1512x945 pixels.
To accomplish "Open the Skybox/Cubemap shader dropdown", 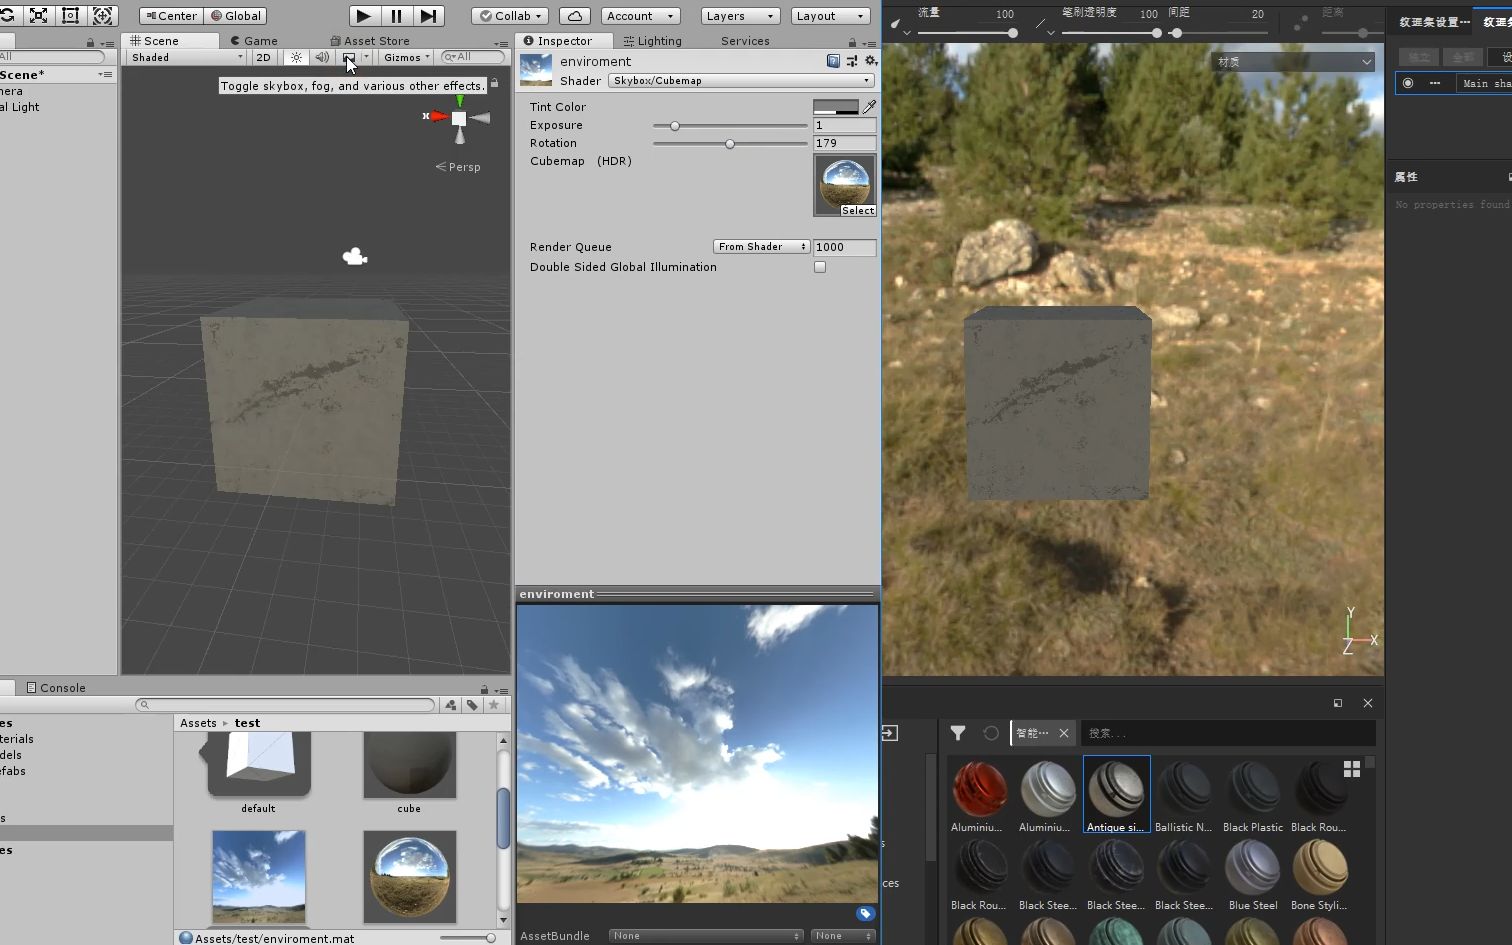I will (x=741, y=81).
